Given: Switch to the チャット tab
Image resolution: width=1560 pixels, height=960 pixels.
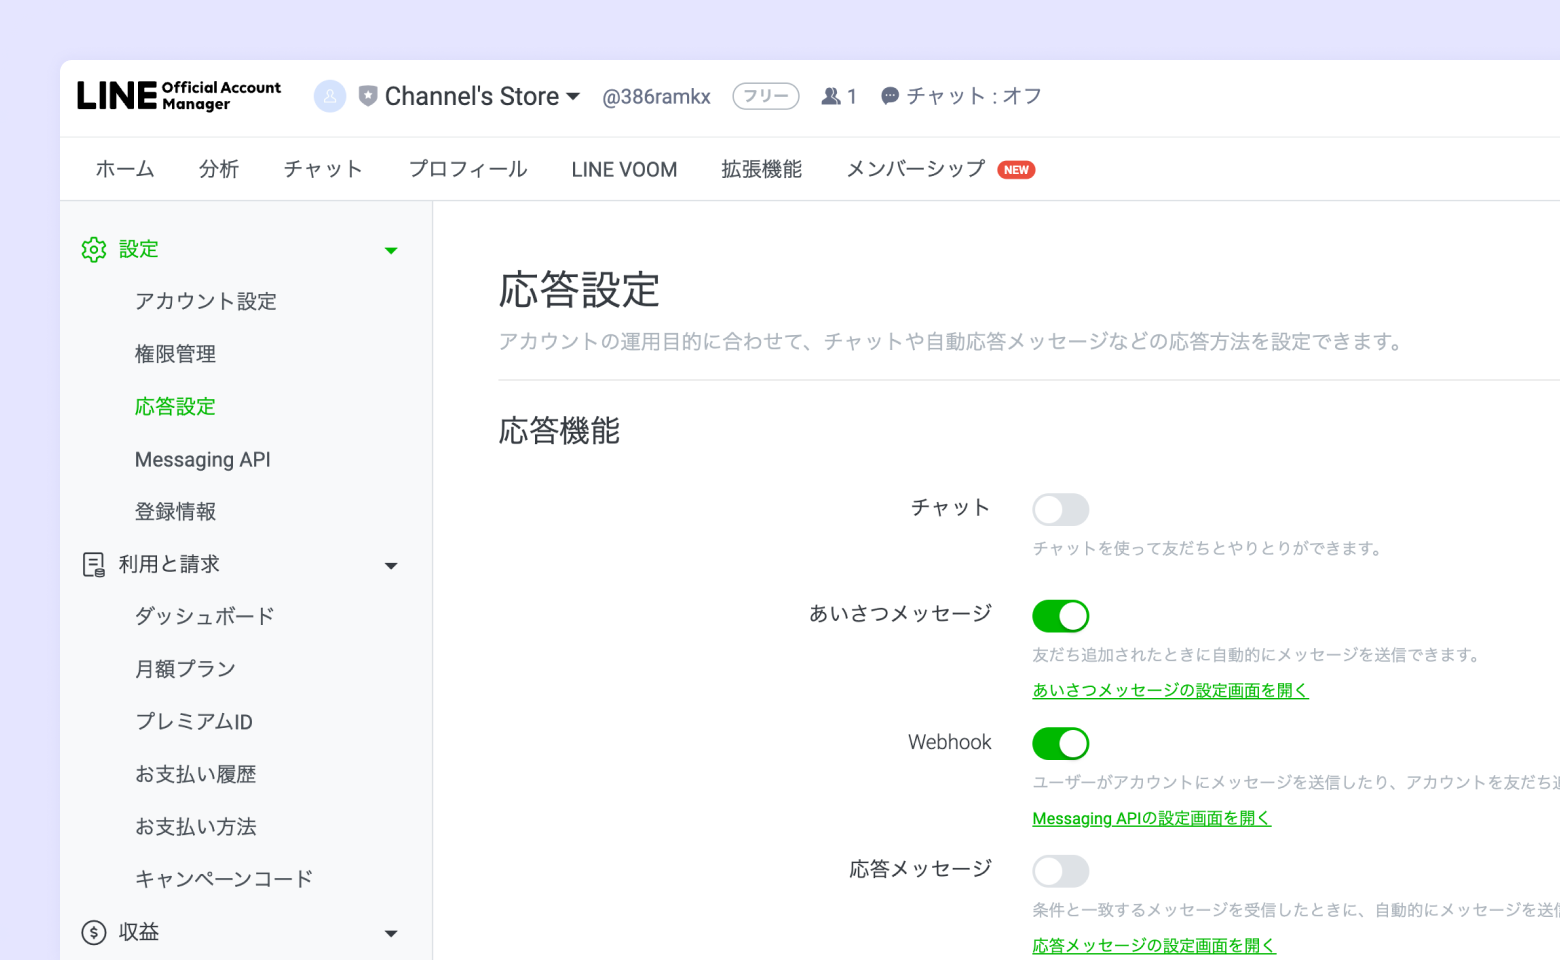Looking at the screenshot, I should coord(323,169).
